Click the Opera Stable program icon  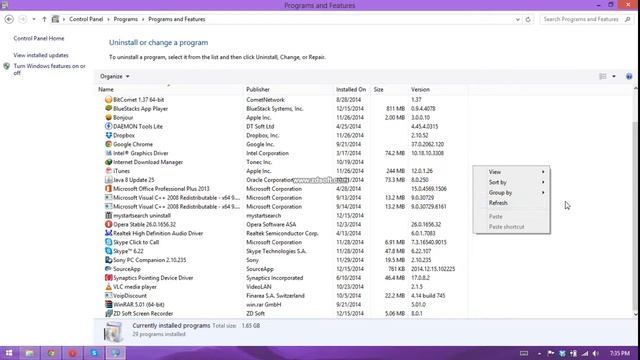coord(108,224)
